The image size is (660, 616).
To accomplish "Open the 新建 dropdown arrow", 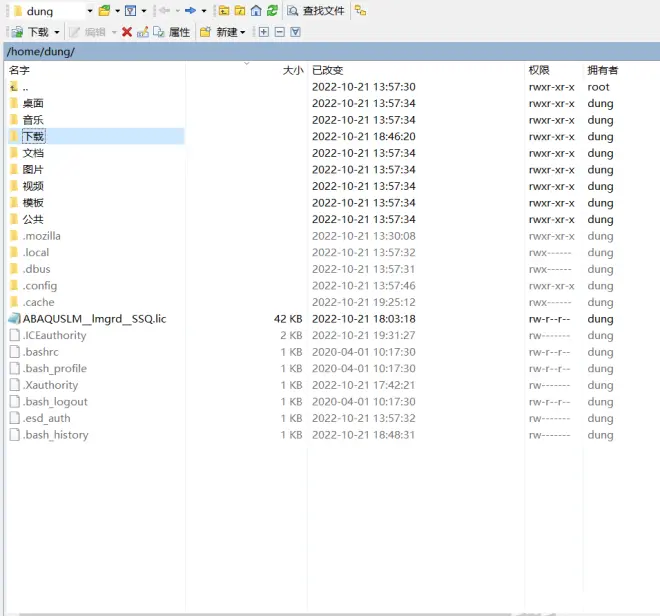I will click(242, 32).
